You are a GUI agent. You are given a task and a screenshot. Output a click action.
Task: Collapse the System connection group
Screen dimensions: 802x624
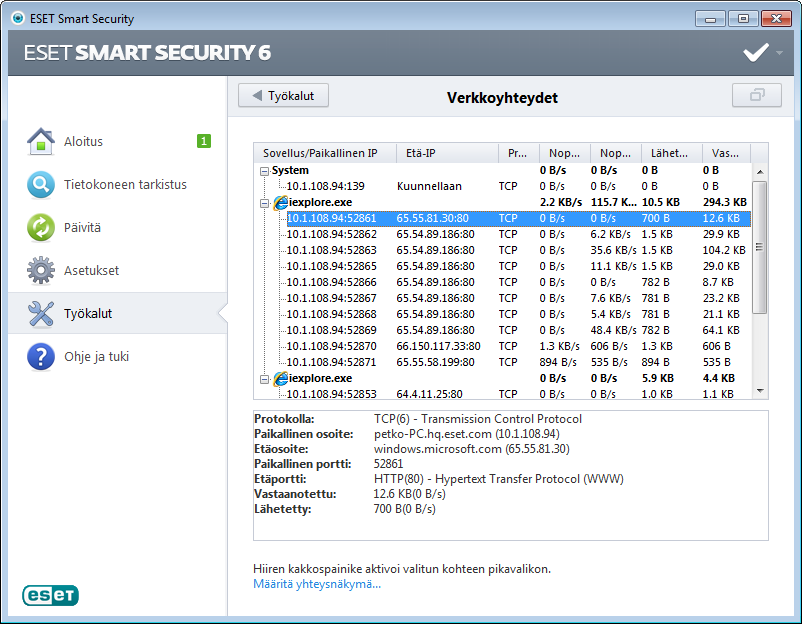[264, 171]
